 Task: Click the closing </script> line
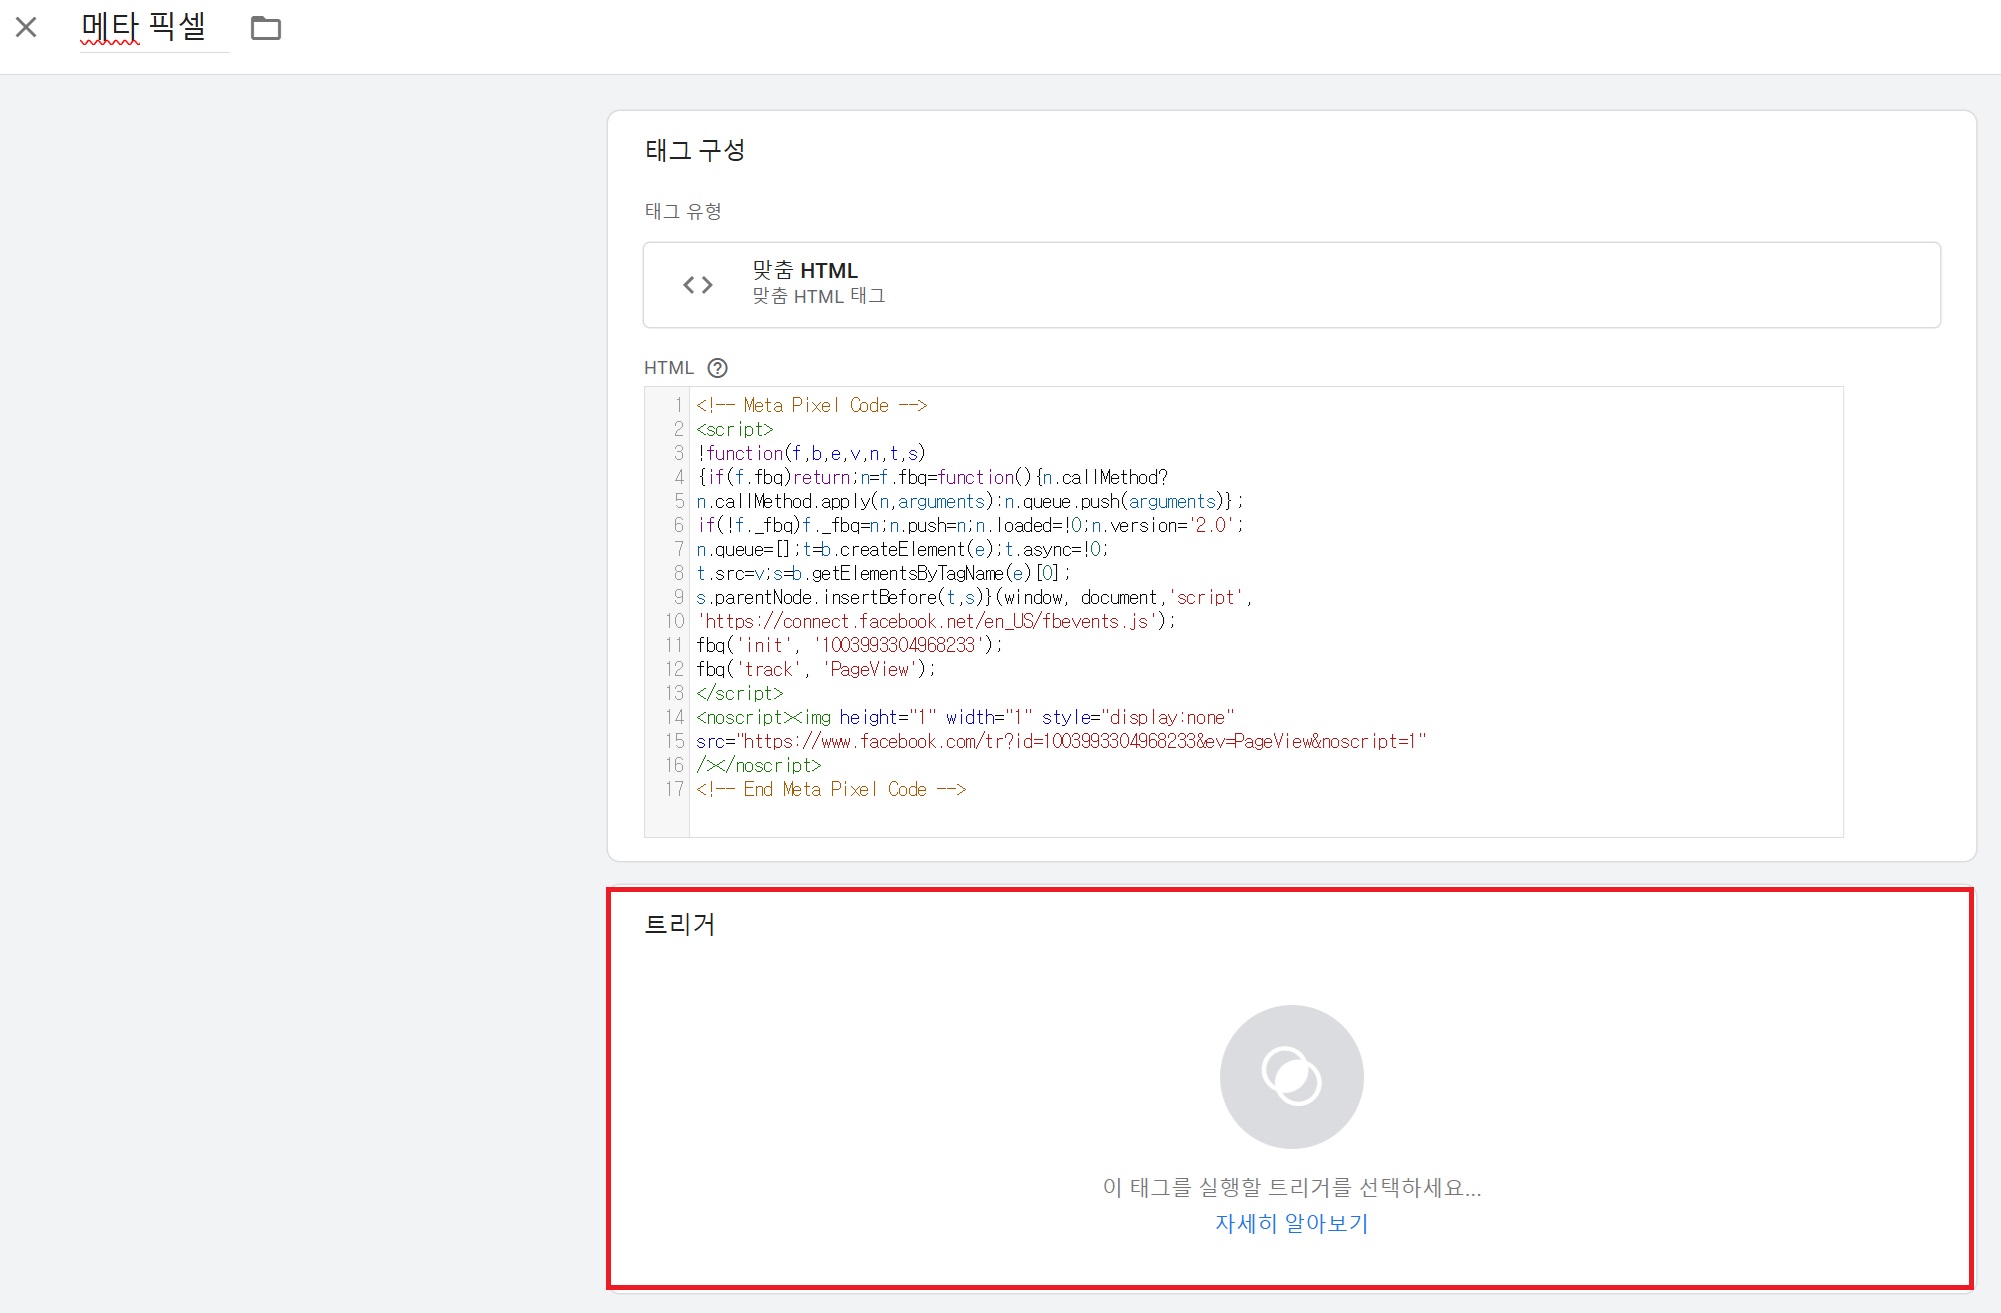[740, 693]
